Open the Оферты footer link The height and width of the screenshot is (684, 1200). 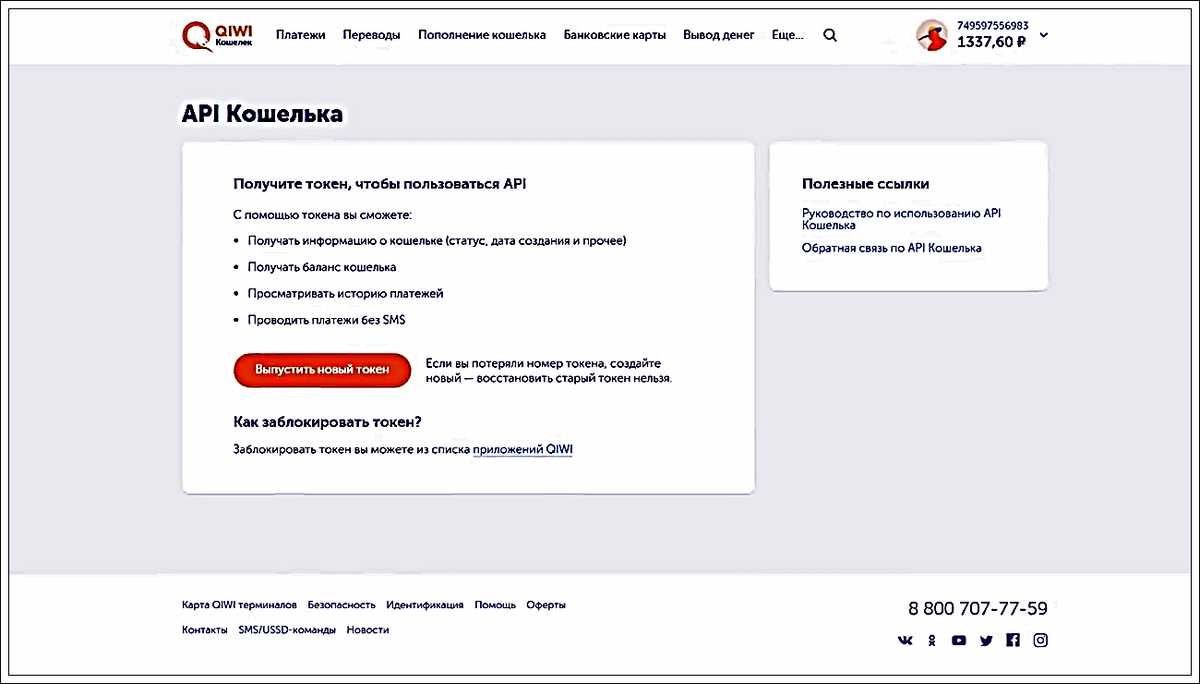546,605
